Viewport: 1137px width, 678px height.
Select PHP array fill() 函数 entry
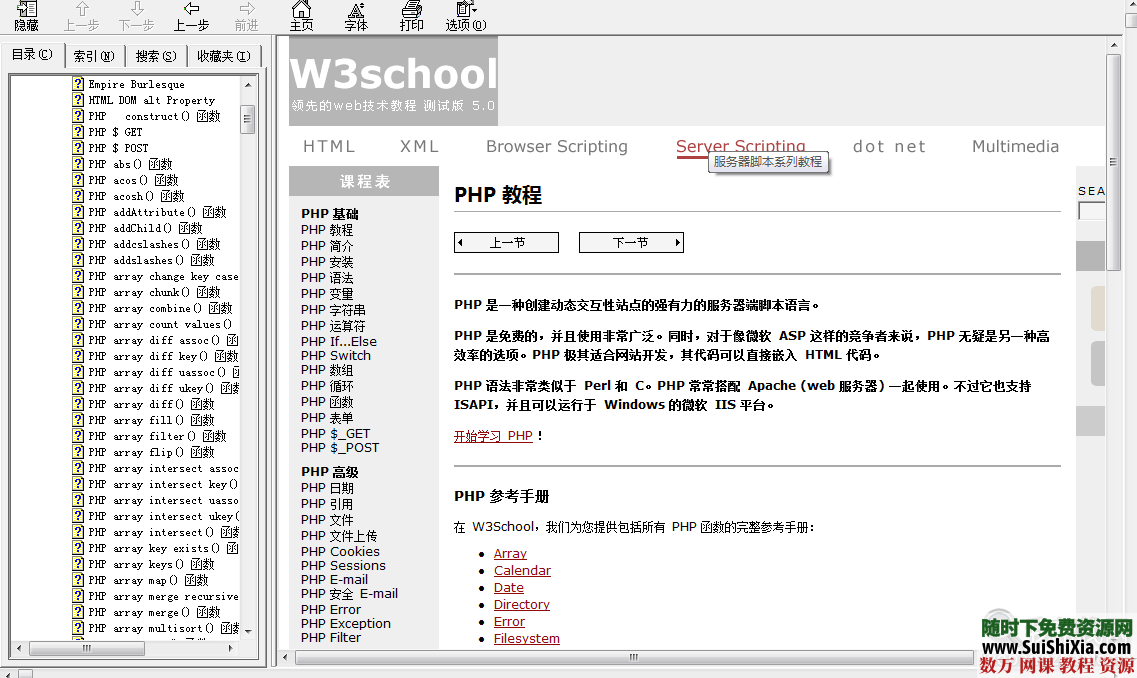coord(152,420)
